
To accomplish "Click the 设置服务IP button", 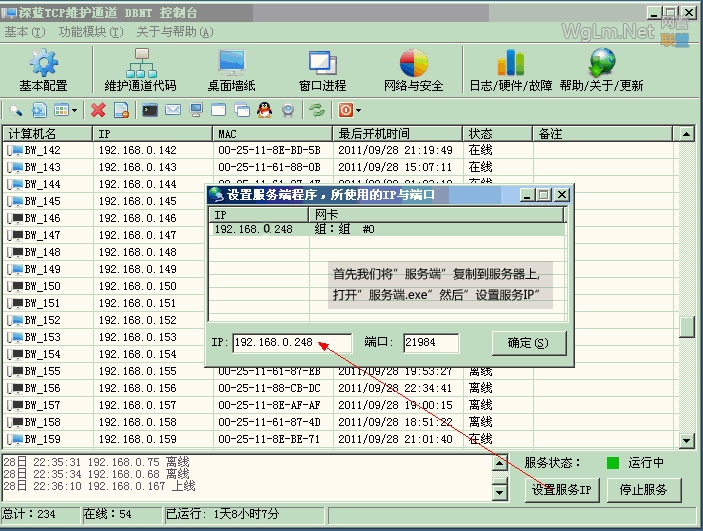I will [562, 490].
